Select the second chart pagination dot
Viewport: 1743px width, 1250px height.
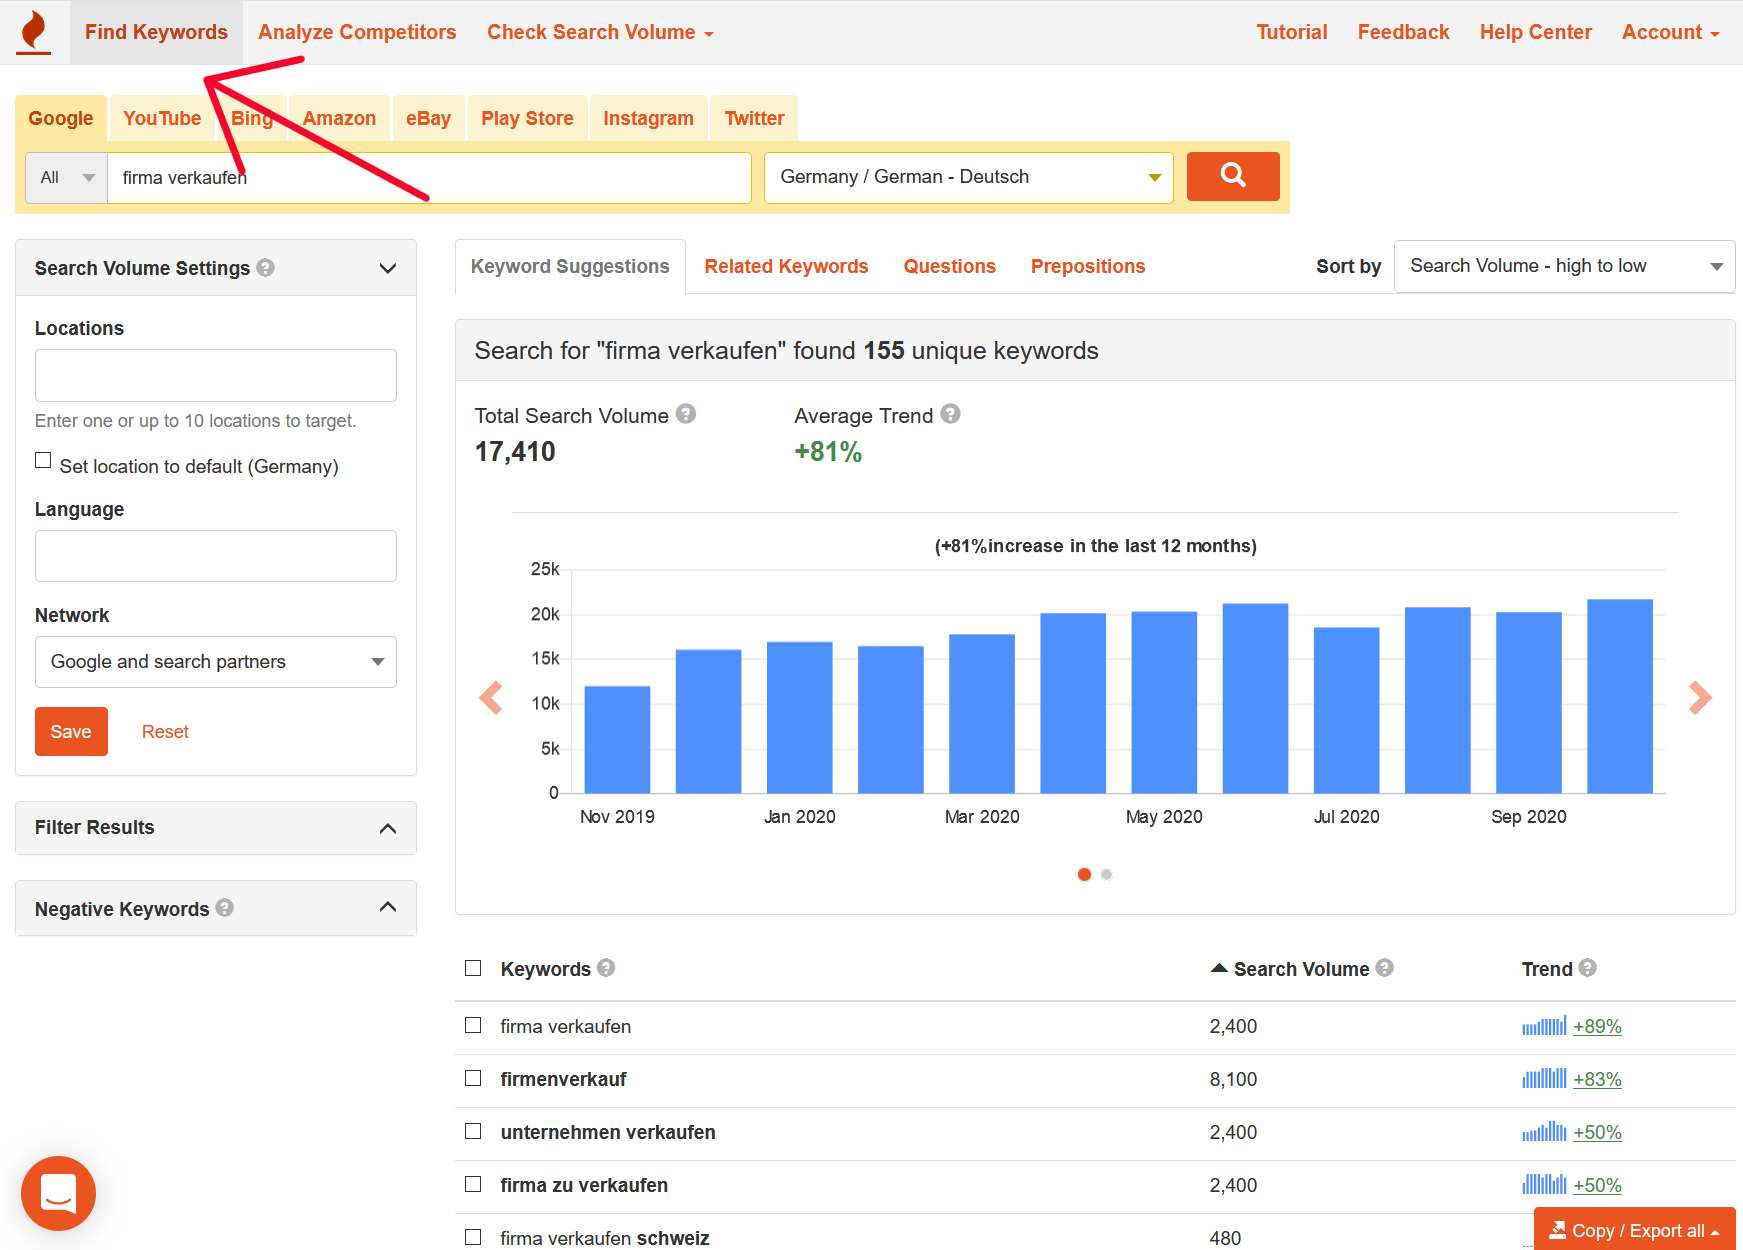[1106, 874]
